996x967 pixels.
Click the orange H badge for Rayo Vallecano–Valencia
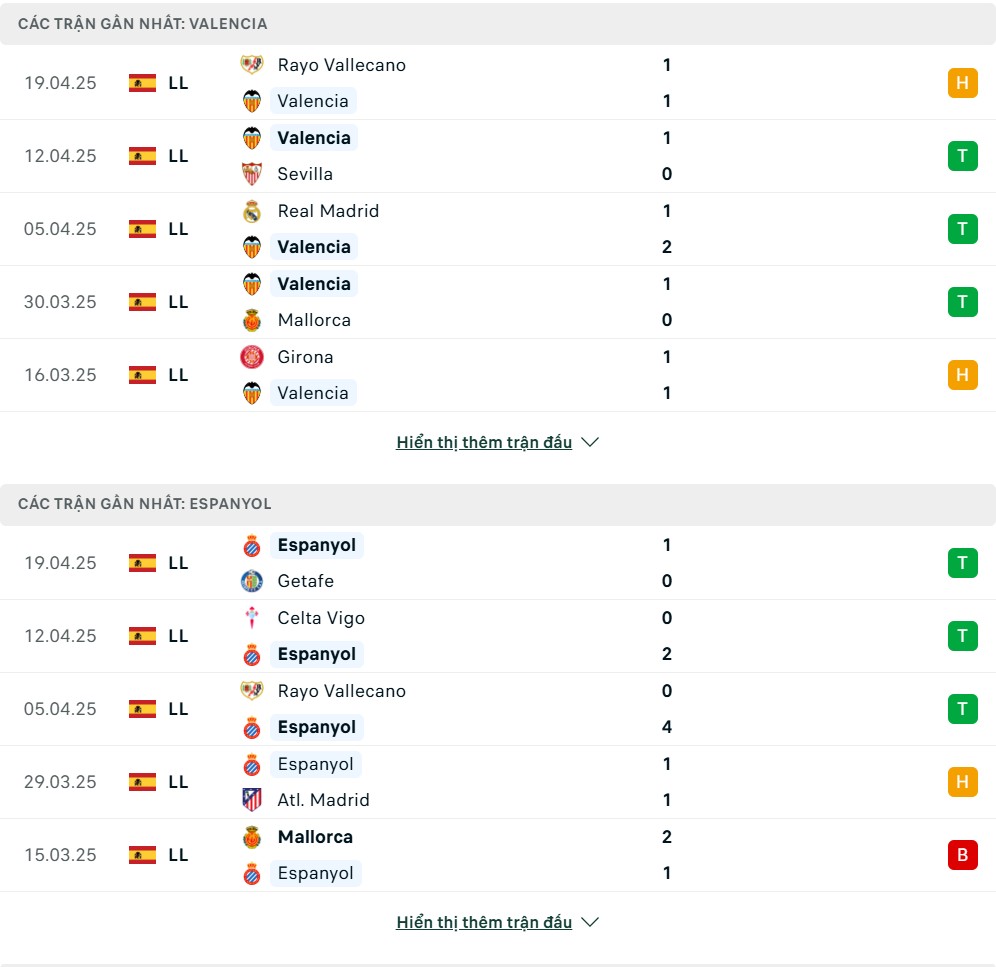click(x=962, y=83)
